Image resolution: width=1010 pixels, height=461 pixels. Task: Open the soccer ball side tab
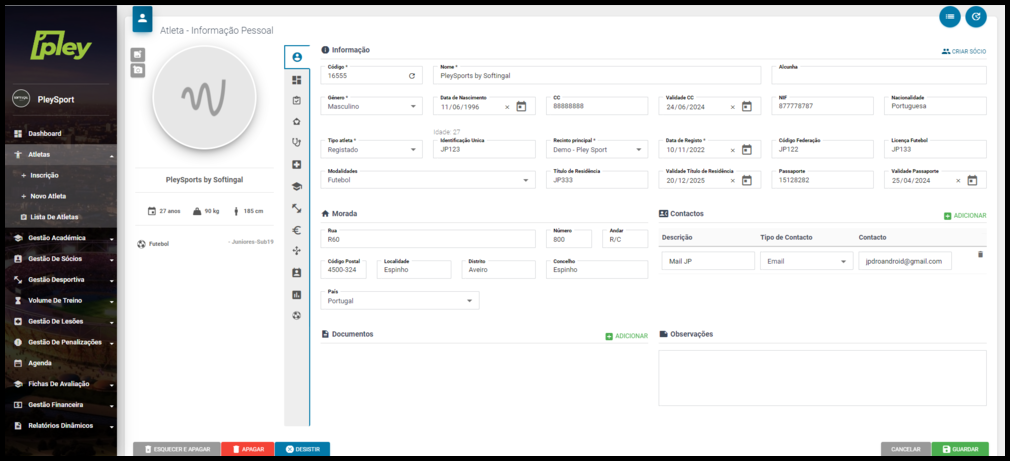pyautogui.click(x=297, y=316)
